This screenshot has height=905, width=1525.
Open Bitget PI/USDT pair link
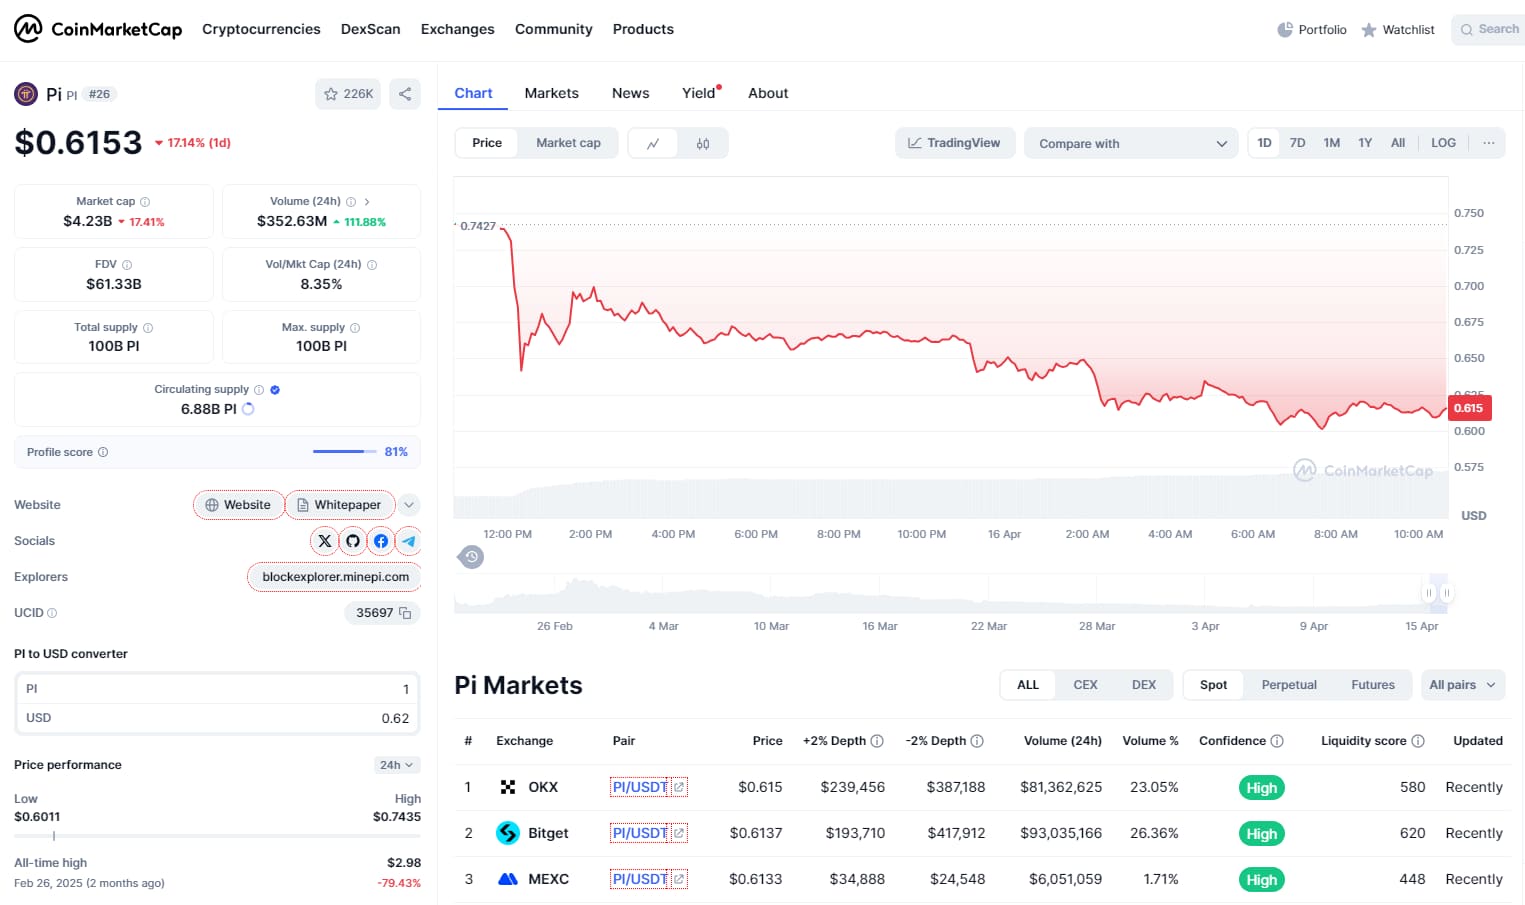(640, 833)
